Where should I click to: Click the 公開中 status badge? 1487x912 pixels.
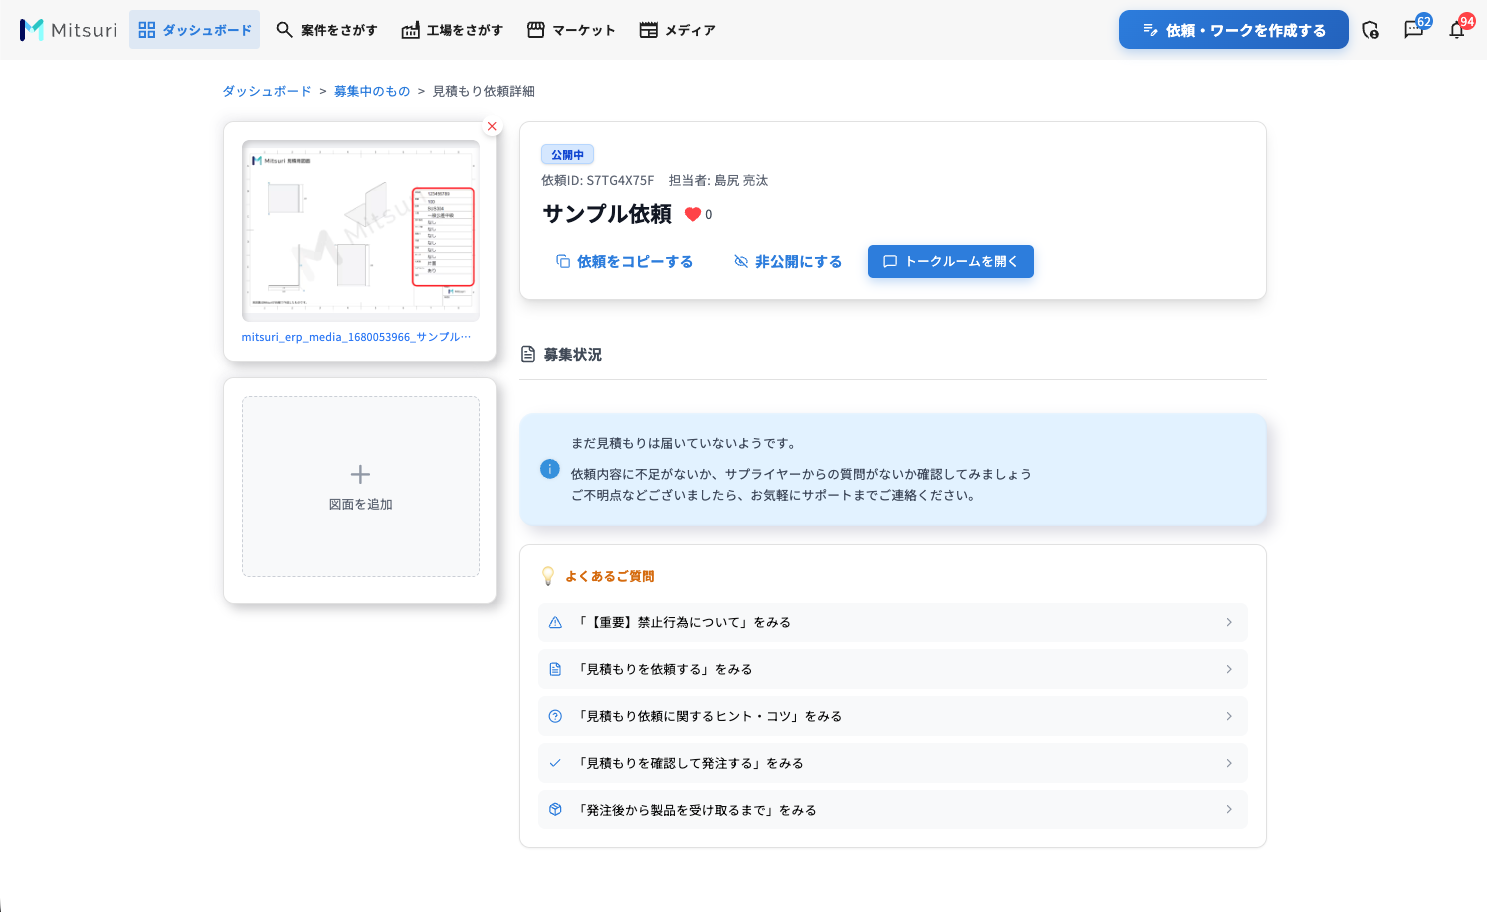pos(567,155)
